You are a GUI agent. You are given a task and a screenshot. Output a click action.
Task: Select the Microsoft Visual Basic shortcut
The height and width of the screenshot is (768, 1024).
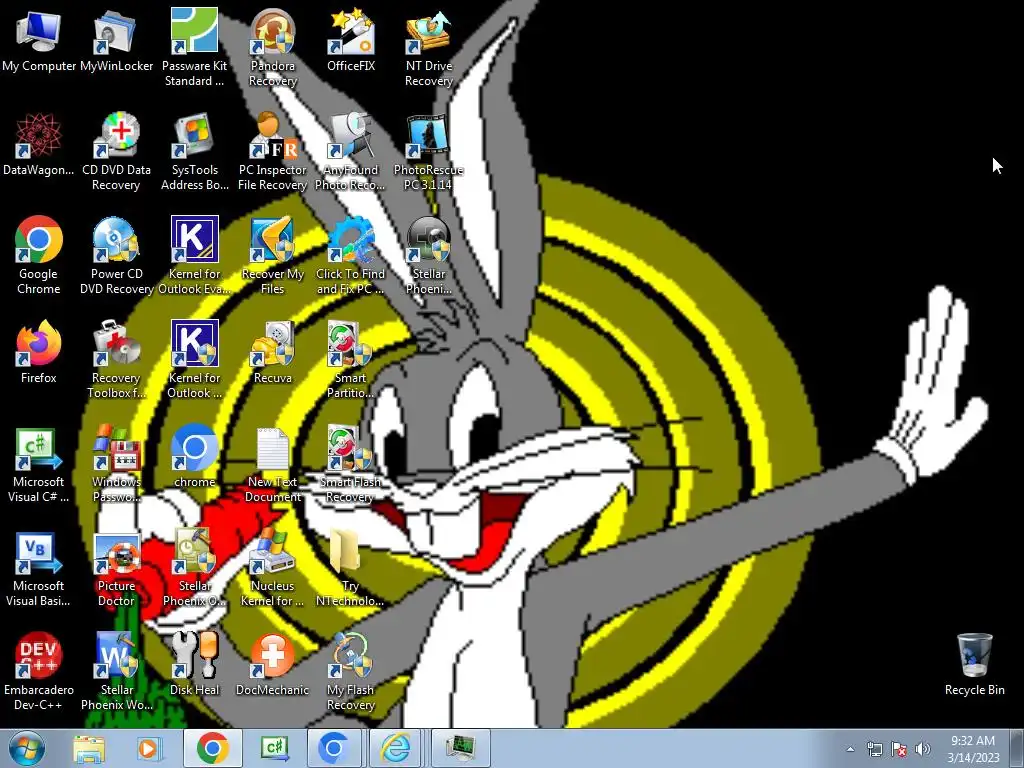pyautogui.click(x=39, y=568)
